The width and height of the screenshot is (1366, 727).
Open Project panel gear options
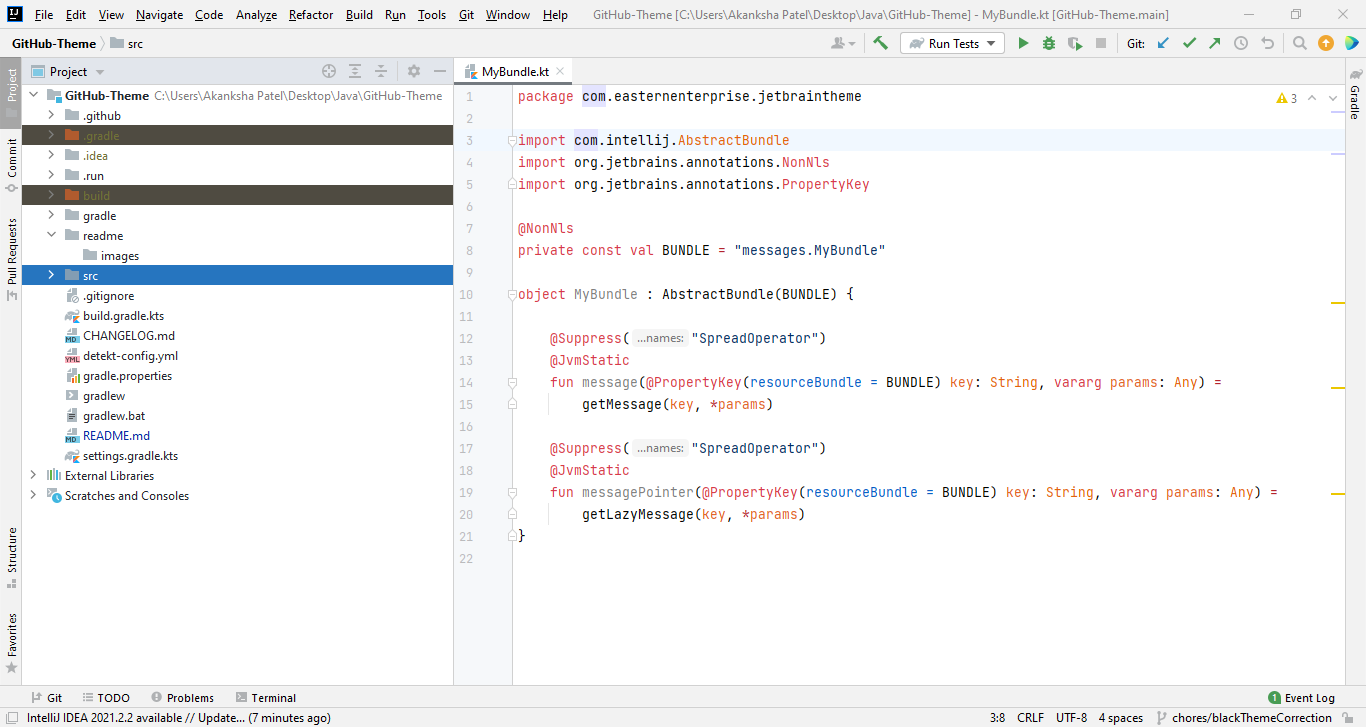click(414, 71)
